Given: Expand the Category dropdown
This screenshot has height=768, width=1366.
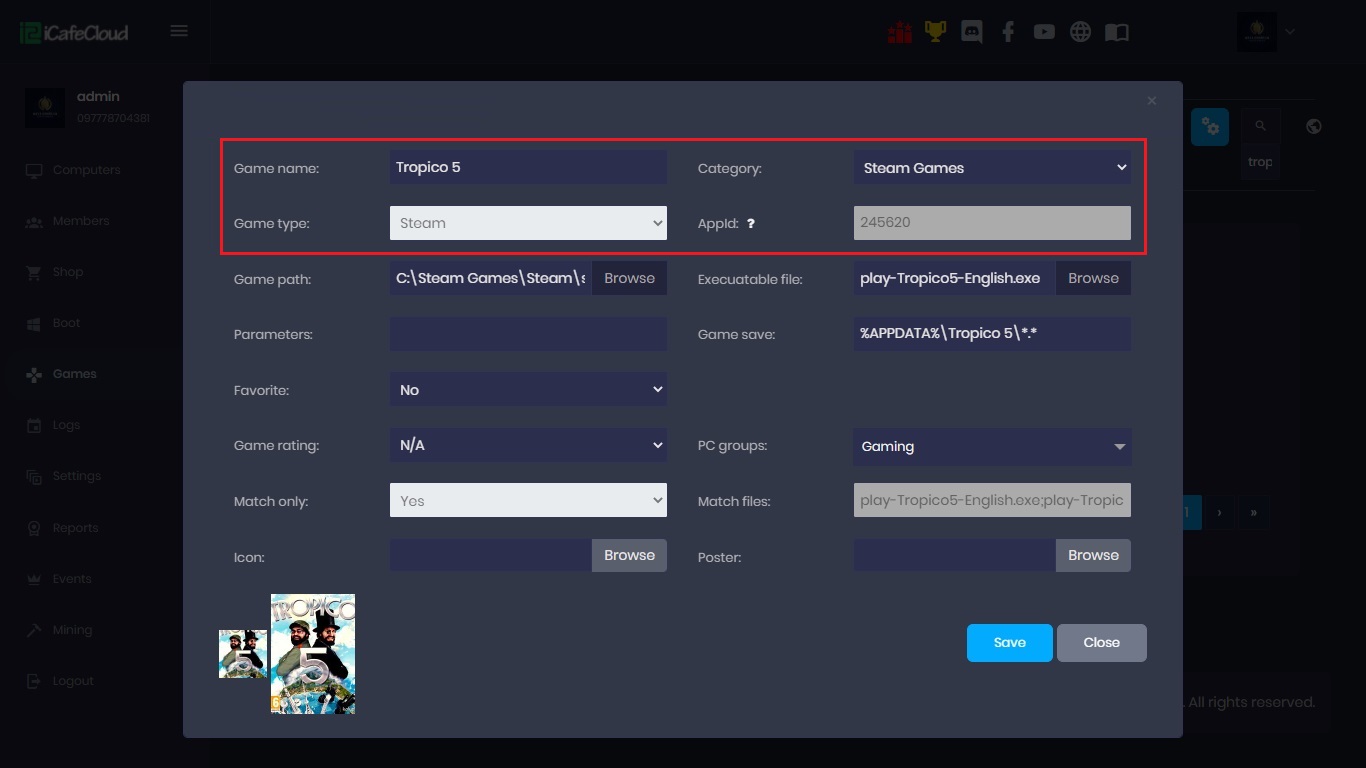Looking at the screenshot, I should pos(991,168).
